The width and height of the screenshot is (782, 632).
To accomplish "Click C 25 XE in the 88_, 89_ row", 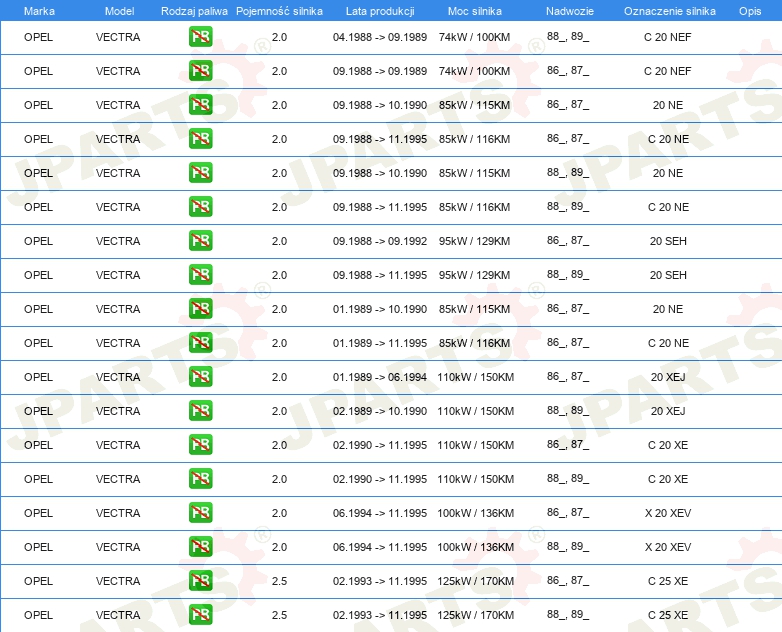I will (x=668, y=615).
